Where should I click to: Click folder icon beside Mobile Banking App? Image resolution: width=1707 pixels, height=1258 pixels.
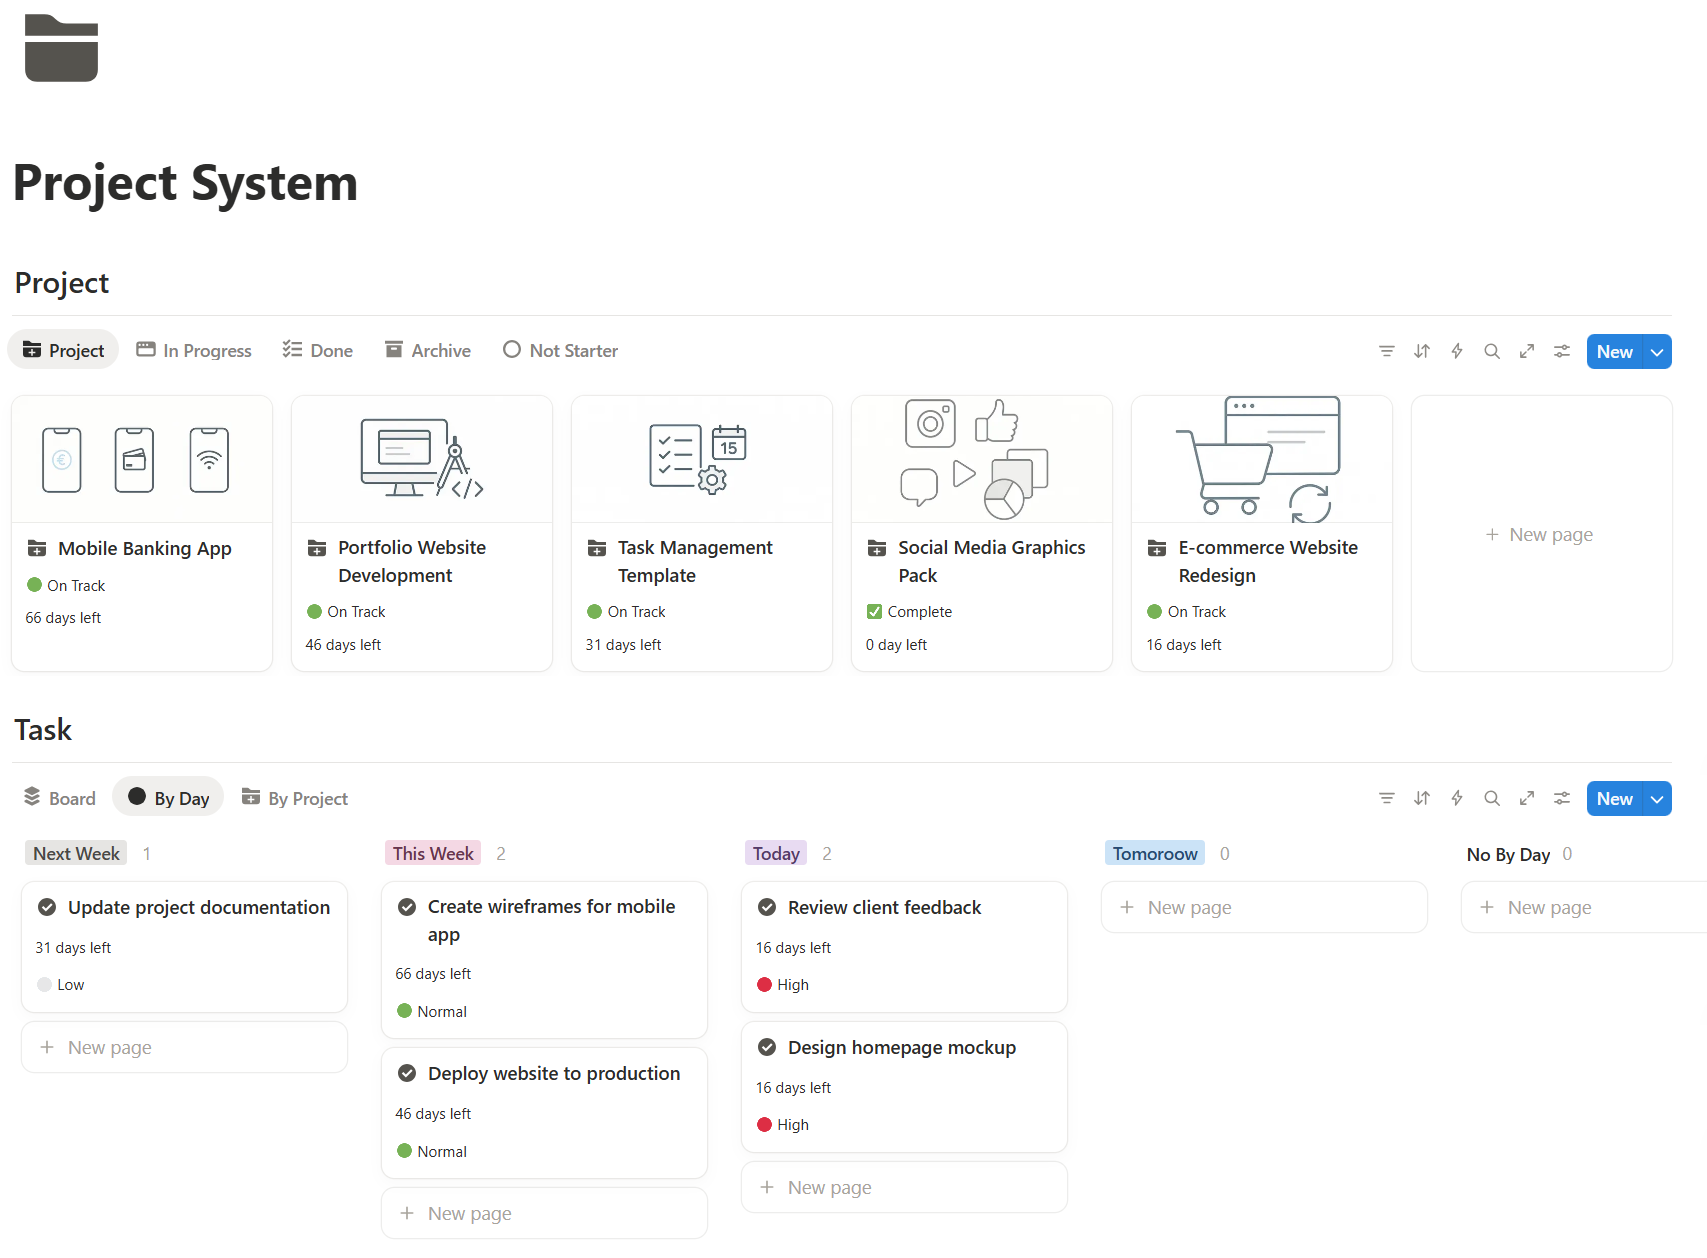coord(37,548)
